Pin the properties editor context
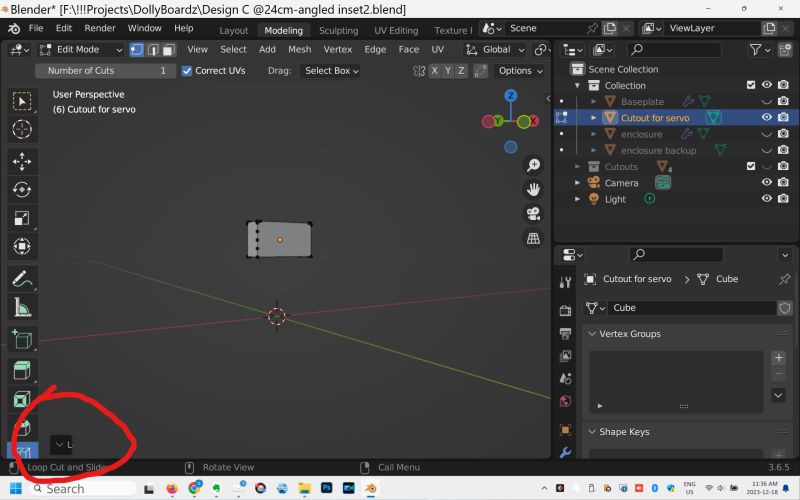 tap(784, 279)
